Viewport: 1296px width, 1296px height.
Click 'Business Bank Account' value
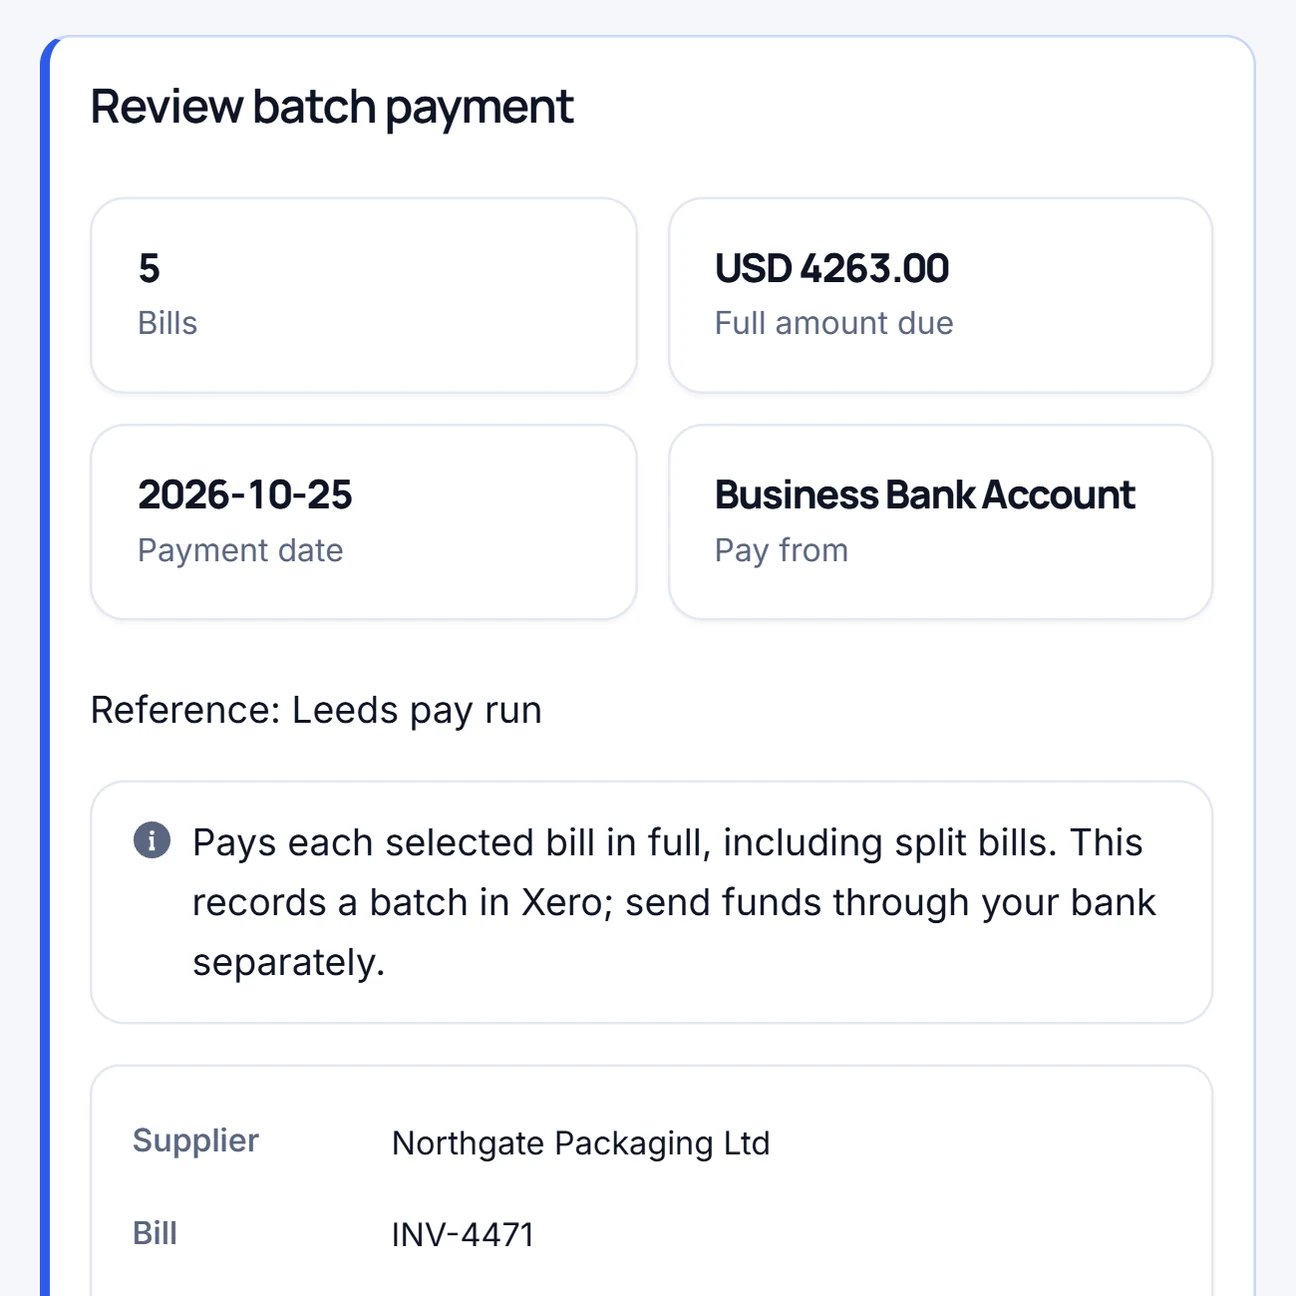[925, 495]
